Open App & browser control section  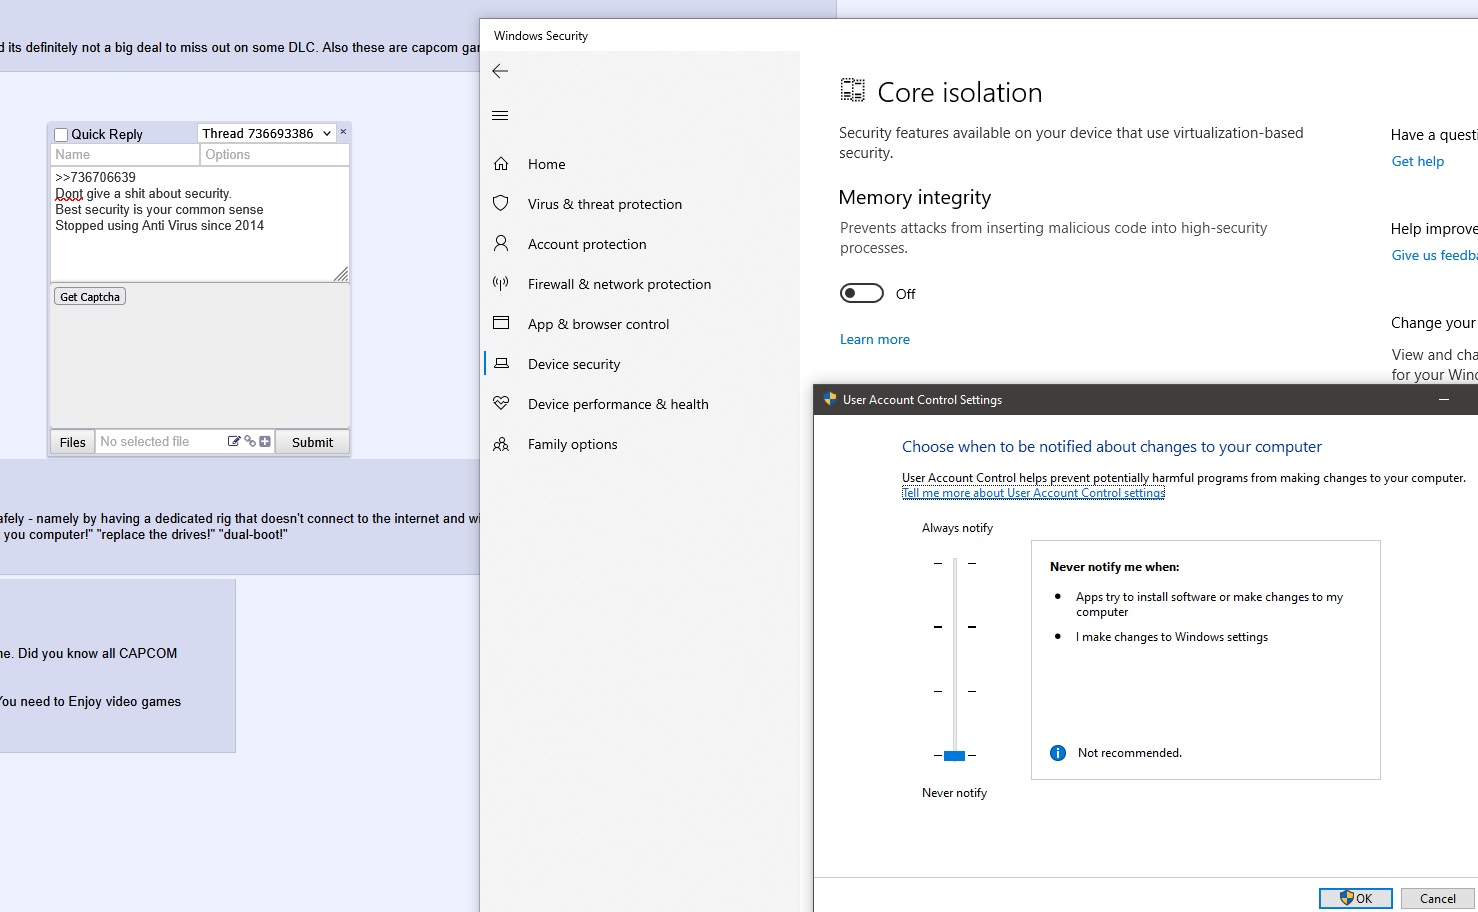tap(598, 324)
